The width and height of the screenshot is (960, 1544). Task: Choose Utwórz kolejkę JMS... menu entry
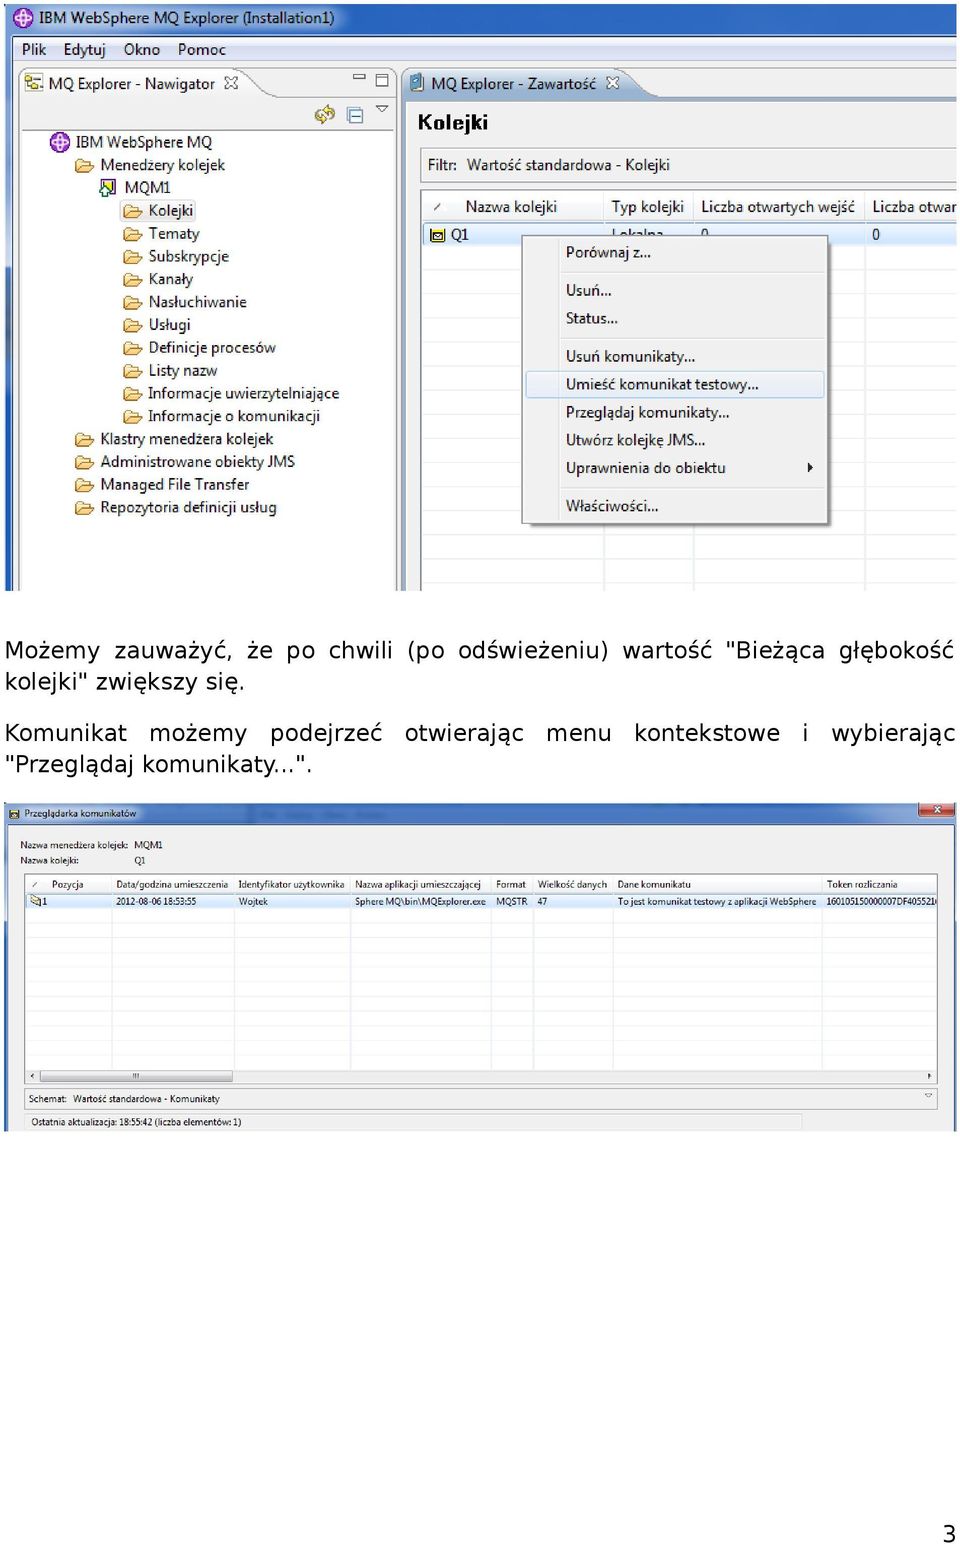pyautogui.click(x=675, y=441)
